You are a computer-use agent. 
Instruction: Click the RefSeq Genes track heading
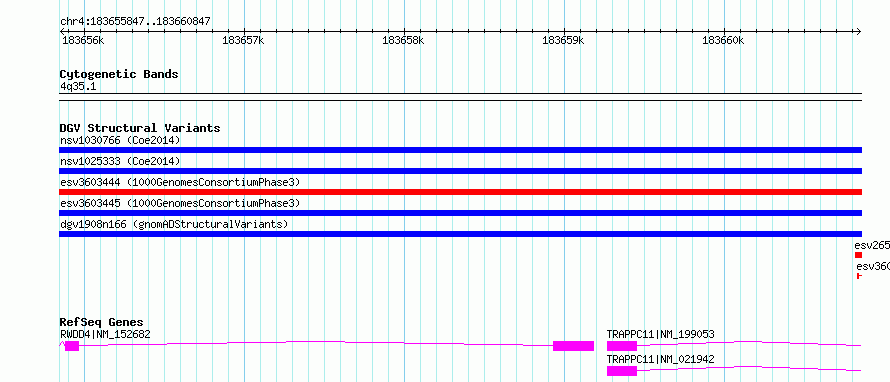[x=102, y=322]
